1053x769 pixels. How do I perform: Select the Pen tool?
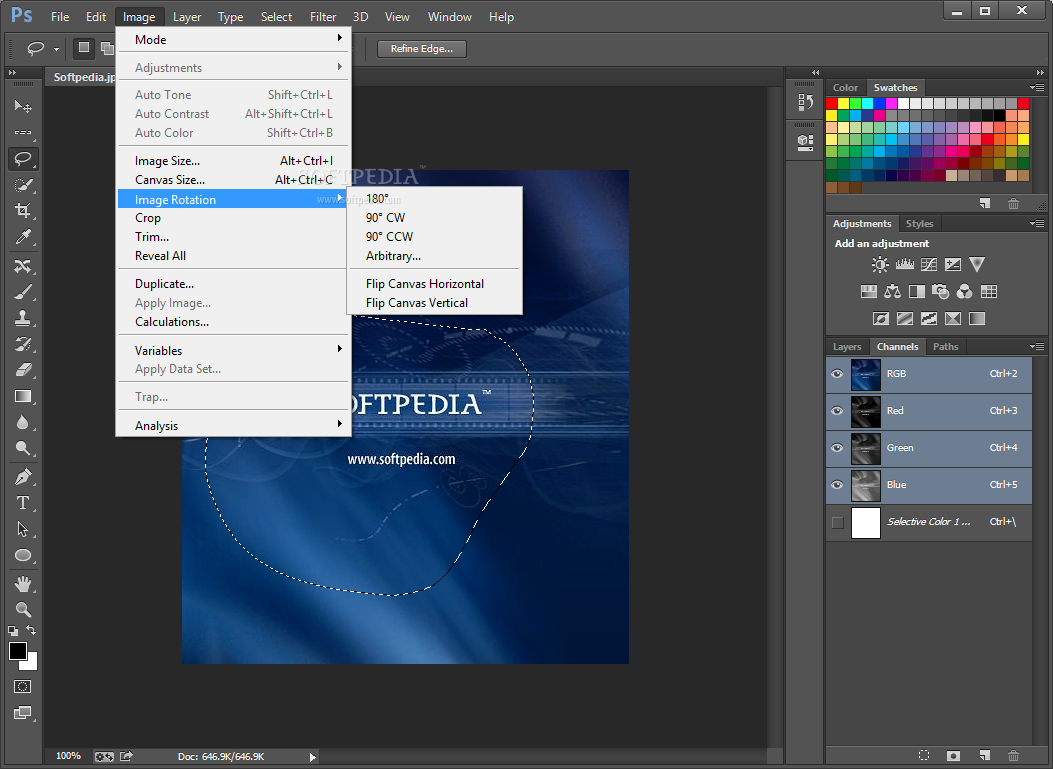pos(23,476)
